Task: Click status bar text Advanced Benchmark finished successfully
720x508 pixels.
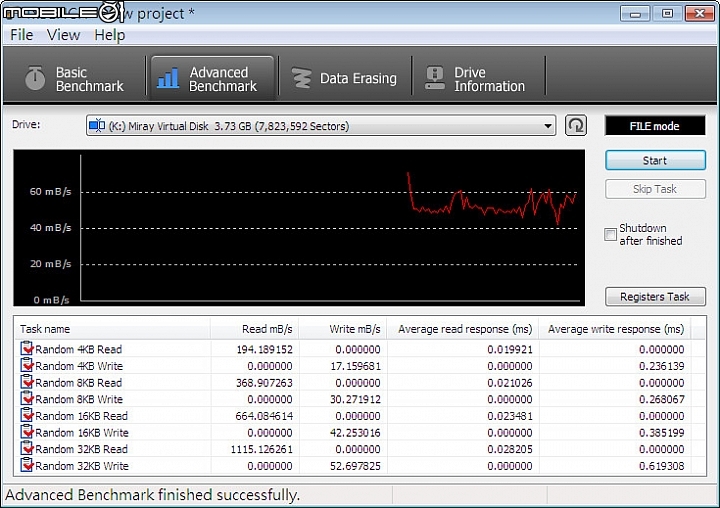Action: pyautogui.click(x=152, y=495)
